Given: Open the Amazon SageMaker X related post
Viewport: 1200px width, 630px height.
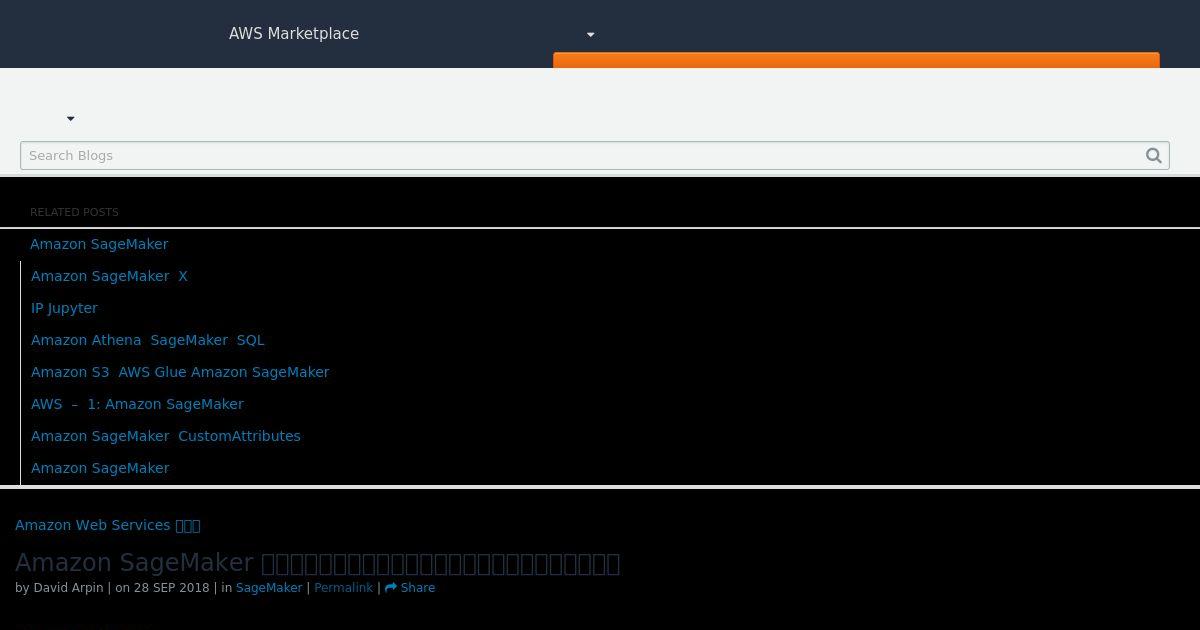Looking at the screenshot, I should [109, 276].
